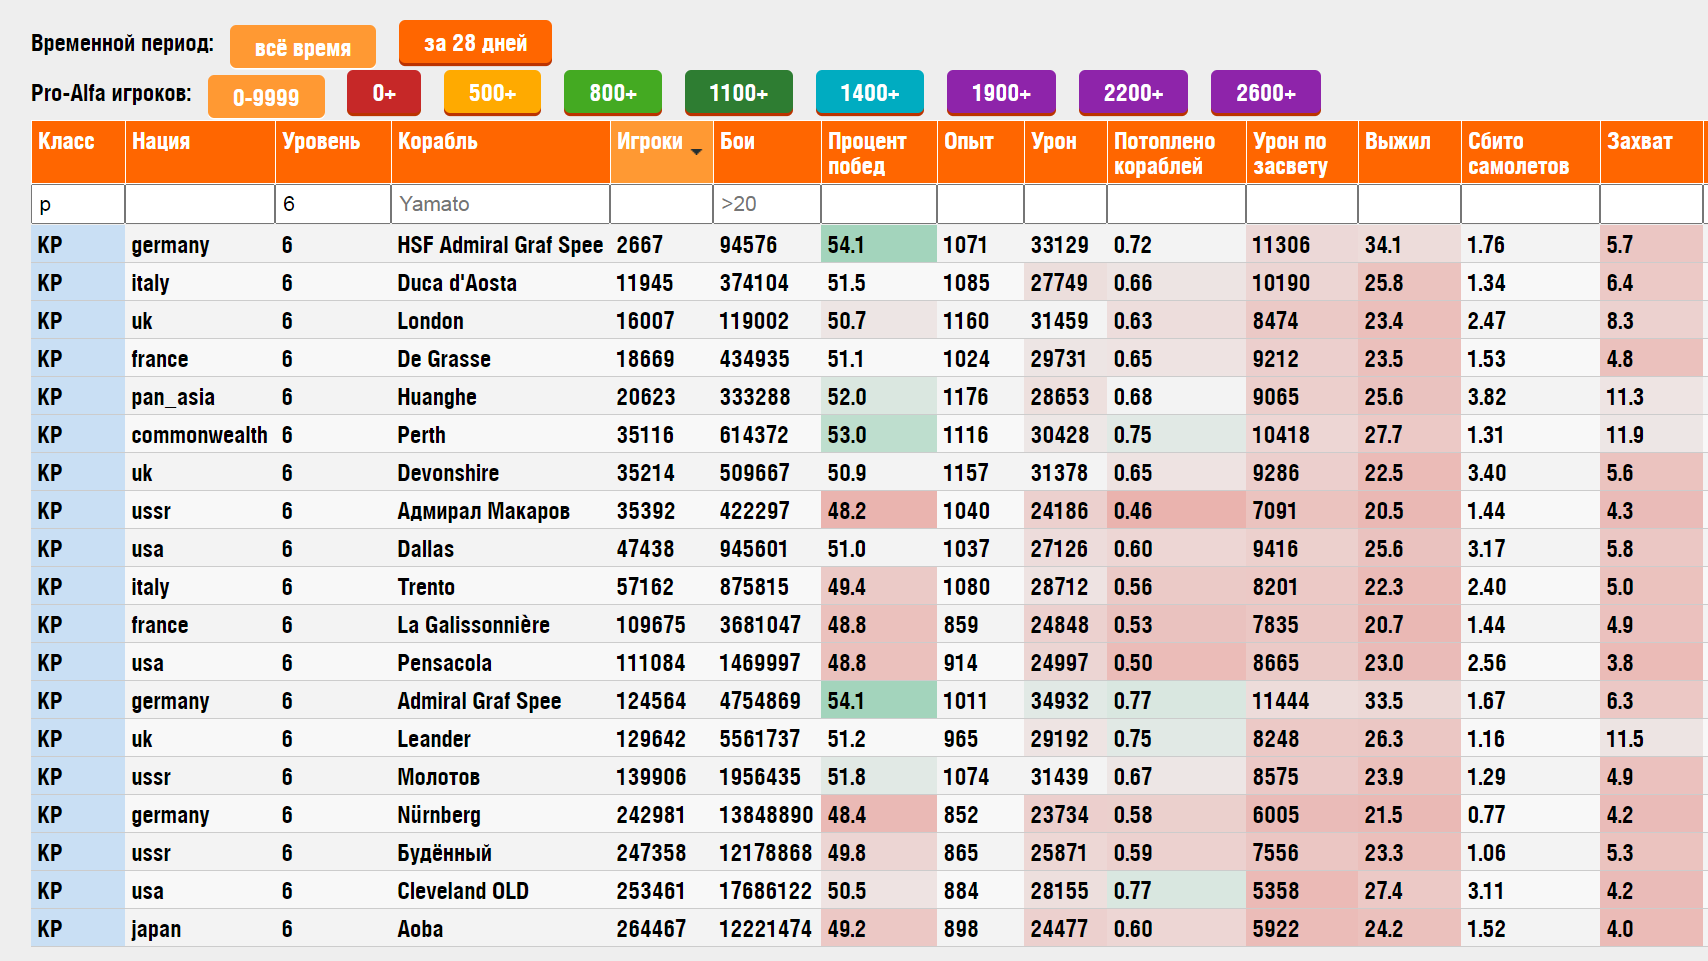
Task: Focus the Бои filter input field
Action: click(x=766, y=204)
